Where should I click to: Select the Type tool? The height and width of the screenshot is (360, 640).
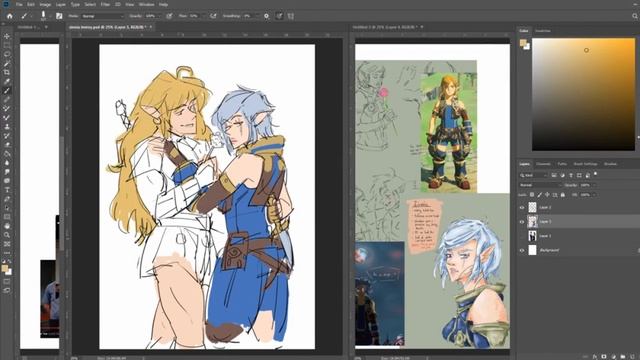point(7,190)
